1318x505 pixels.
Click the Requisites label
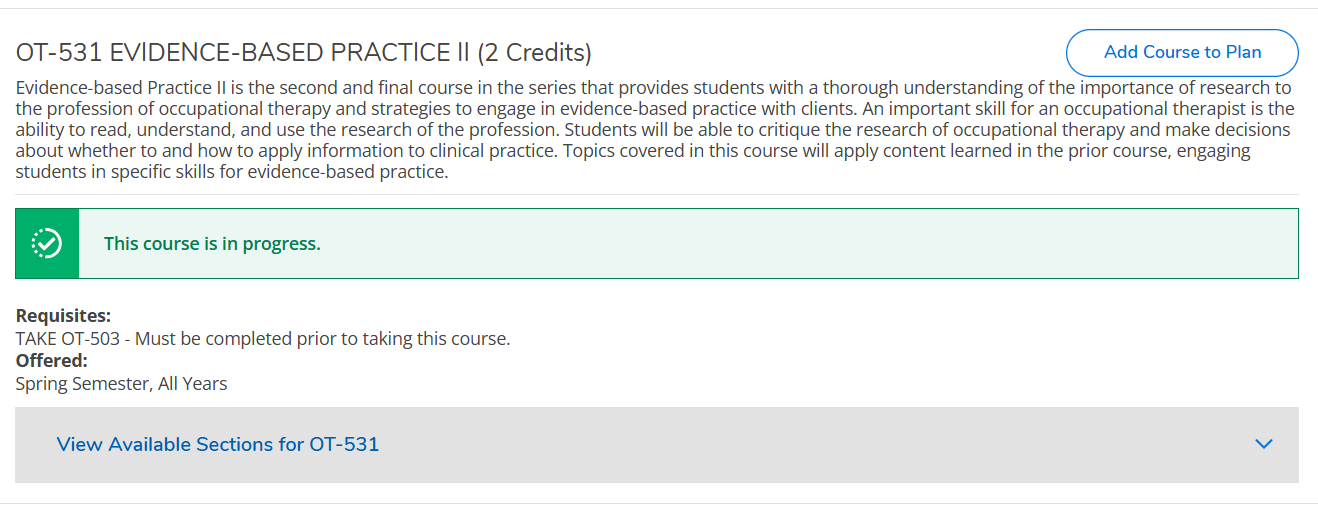click(x=63, y=316)
